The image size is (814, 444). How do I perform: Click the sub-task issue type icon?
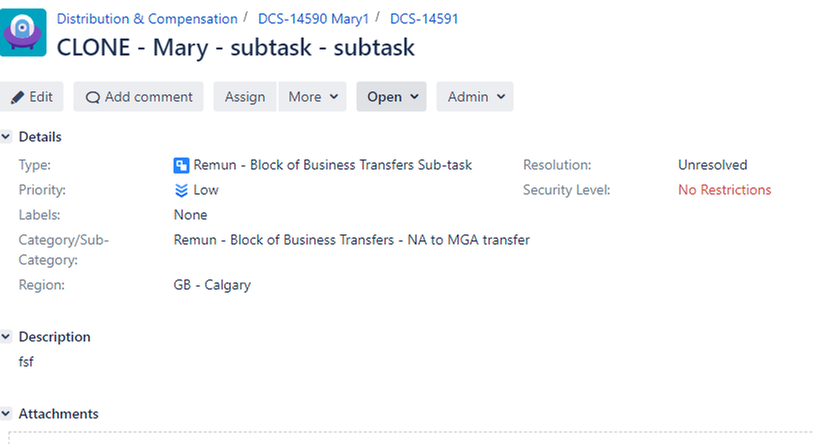click(x=181, y=165)
